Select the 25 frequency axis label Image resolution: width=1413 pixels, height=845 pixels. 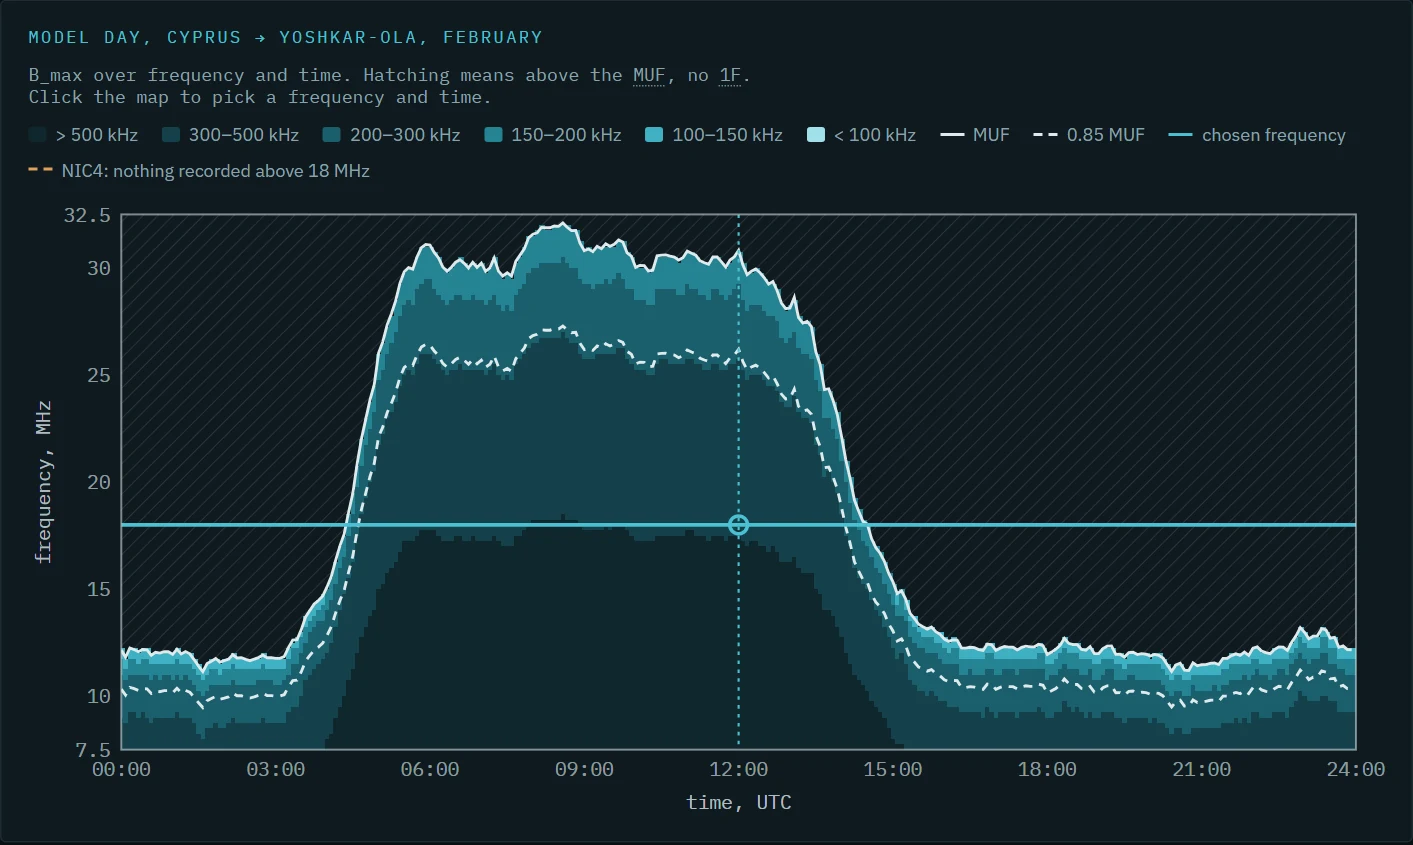coord(99,375)
